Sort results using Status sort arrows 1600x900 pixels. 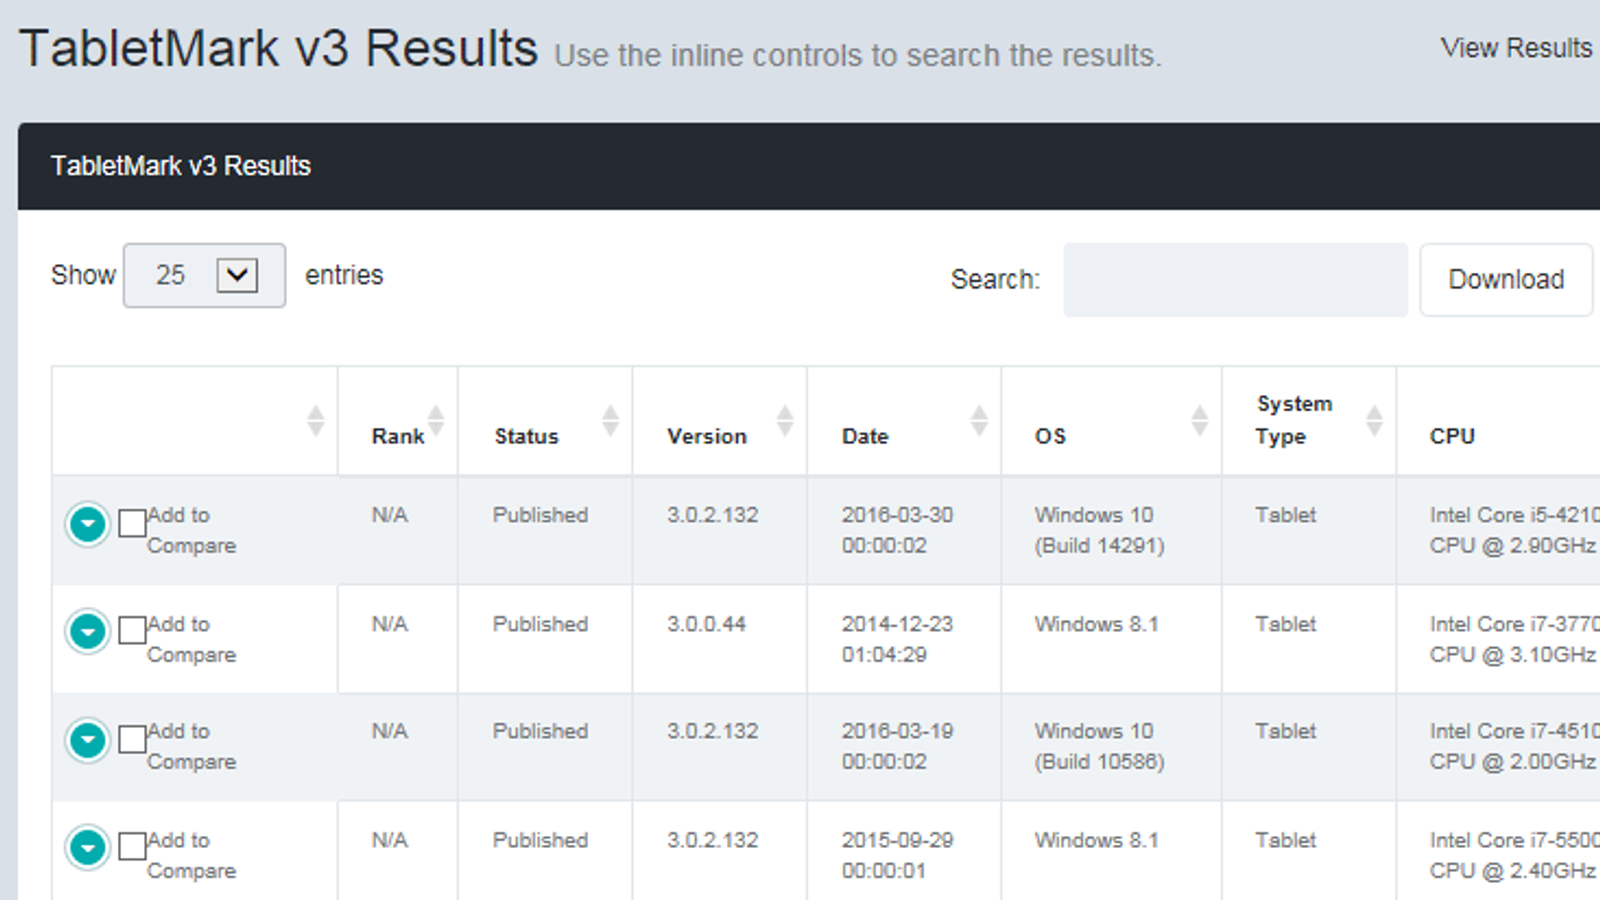point(610,421)
